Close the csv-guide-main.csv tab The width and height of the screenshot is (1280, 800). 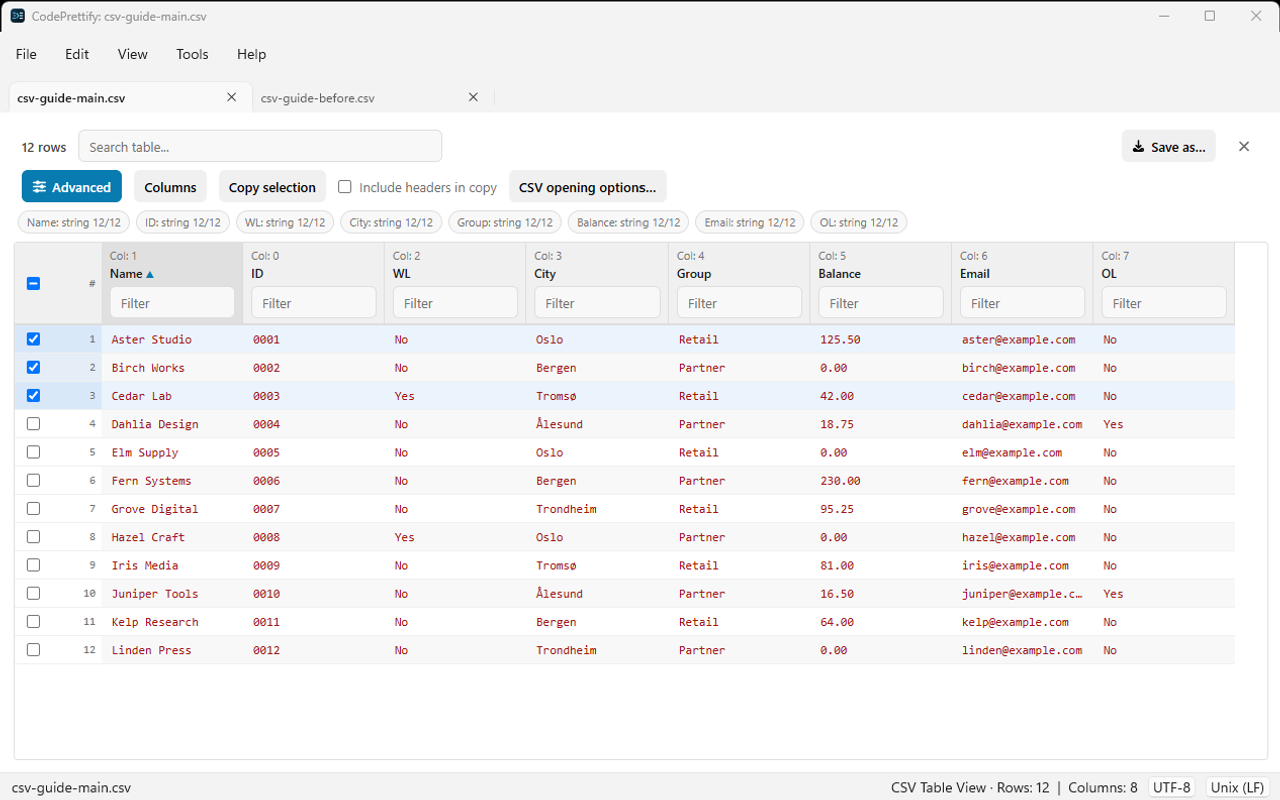point(232,97)
